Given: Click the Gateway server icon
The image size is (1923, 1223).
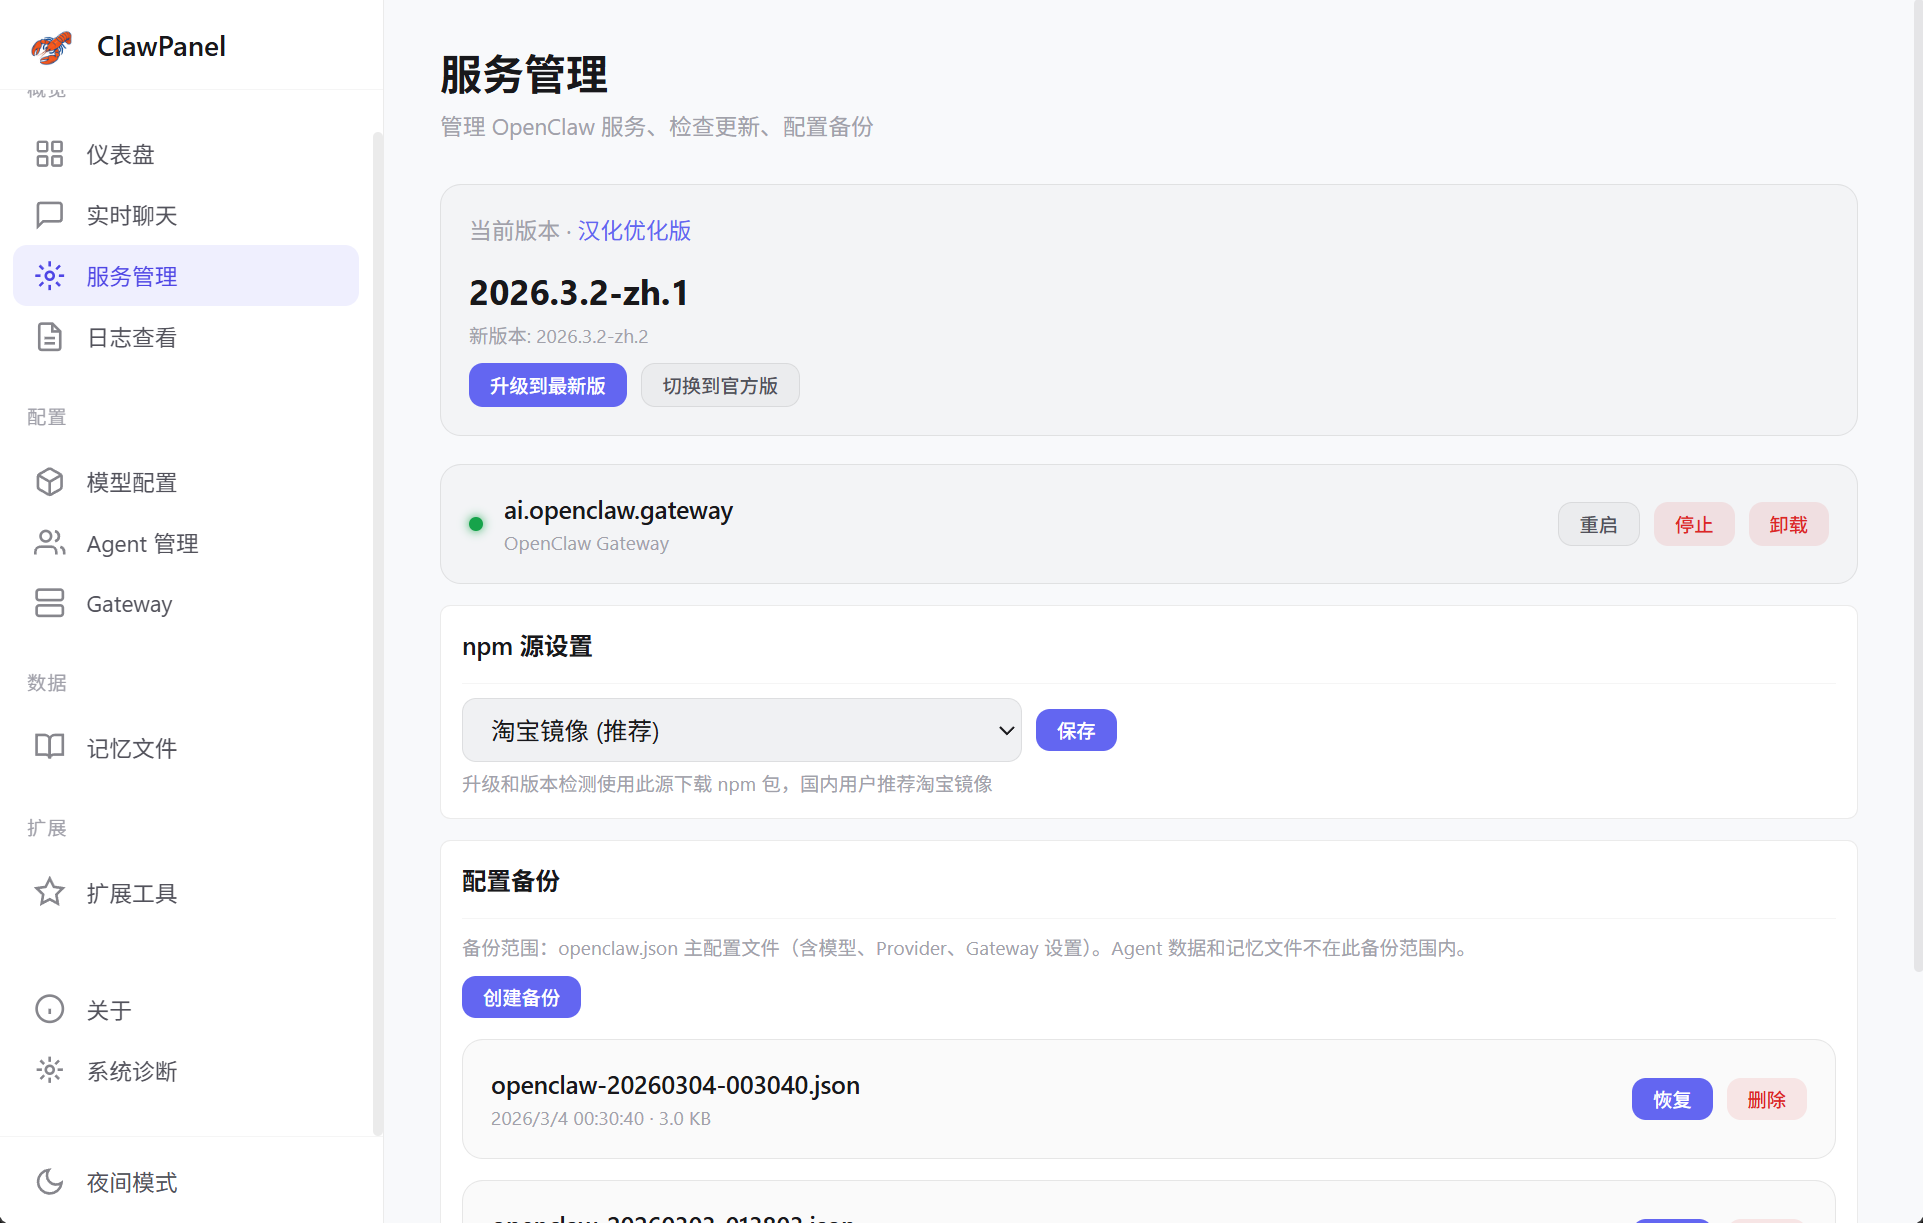Looking at the screenshot, I should (50, 603).
